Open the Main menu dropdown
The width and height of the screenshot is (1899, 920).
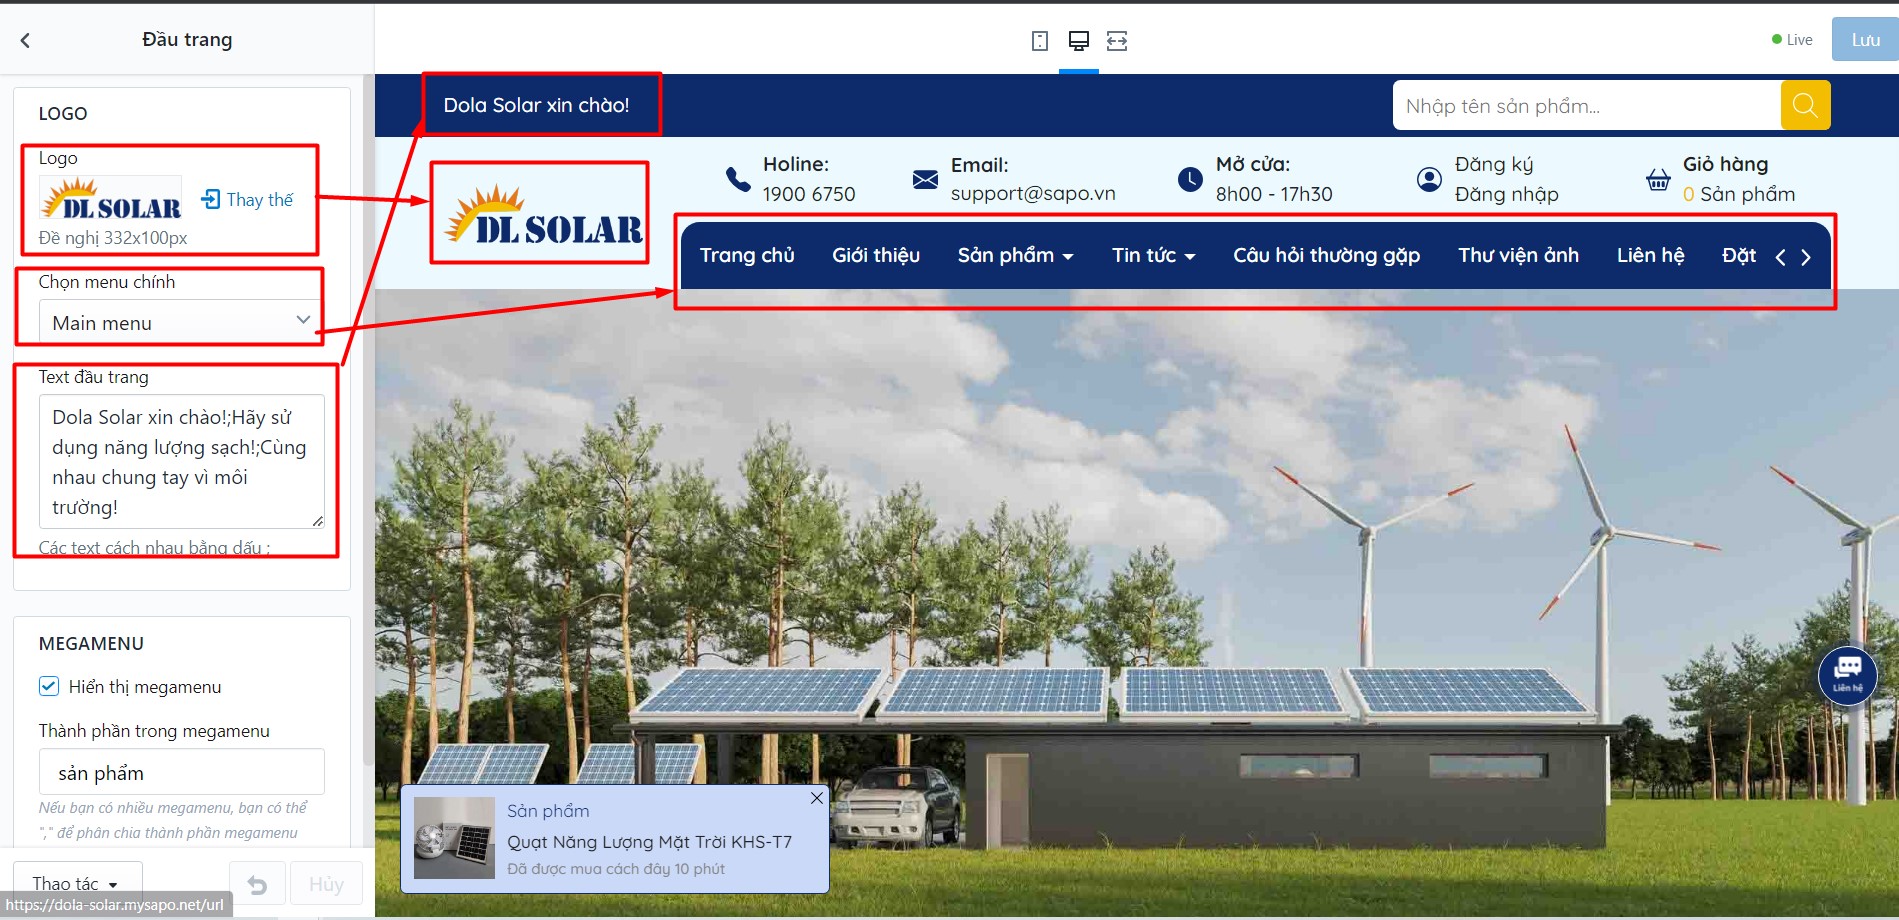coord(181,322)
